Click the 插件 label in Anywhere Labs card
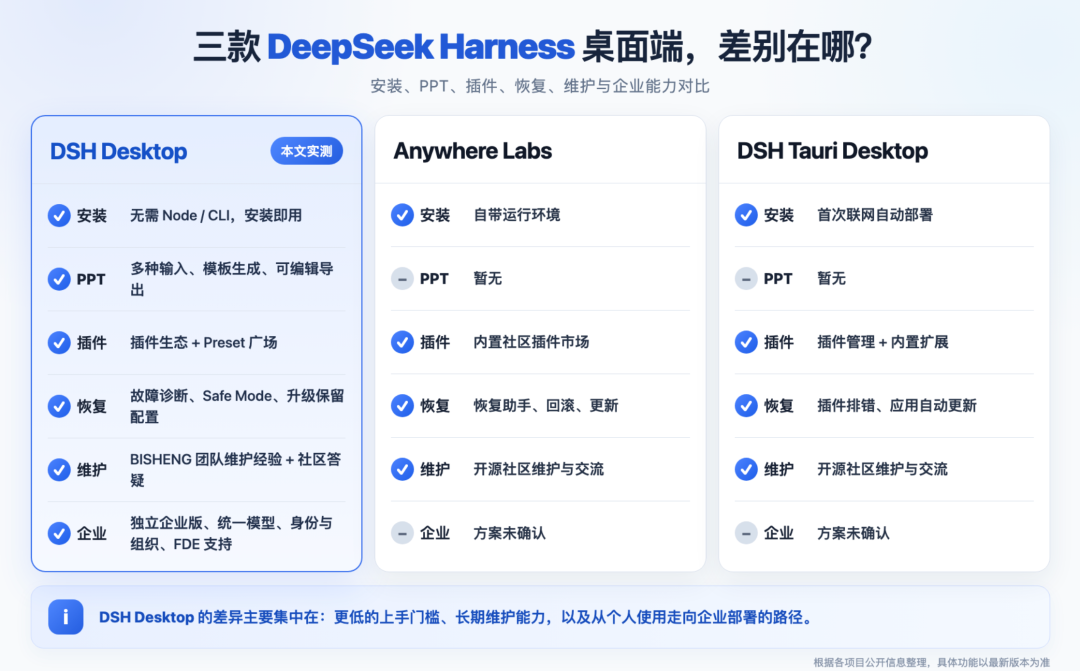The height and width of the screenshot is (671, 1080). point(435,342)
